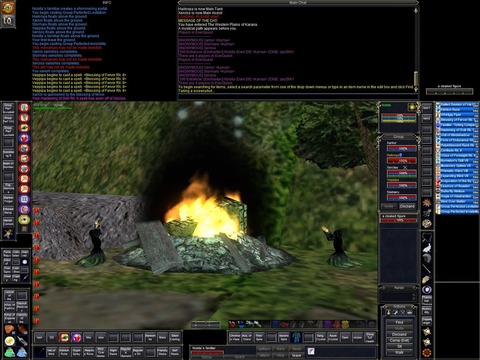Click the helmet icon above the EQ button
480x360 pixels.
tap(8, 8)
